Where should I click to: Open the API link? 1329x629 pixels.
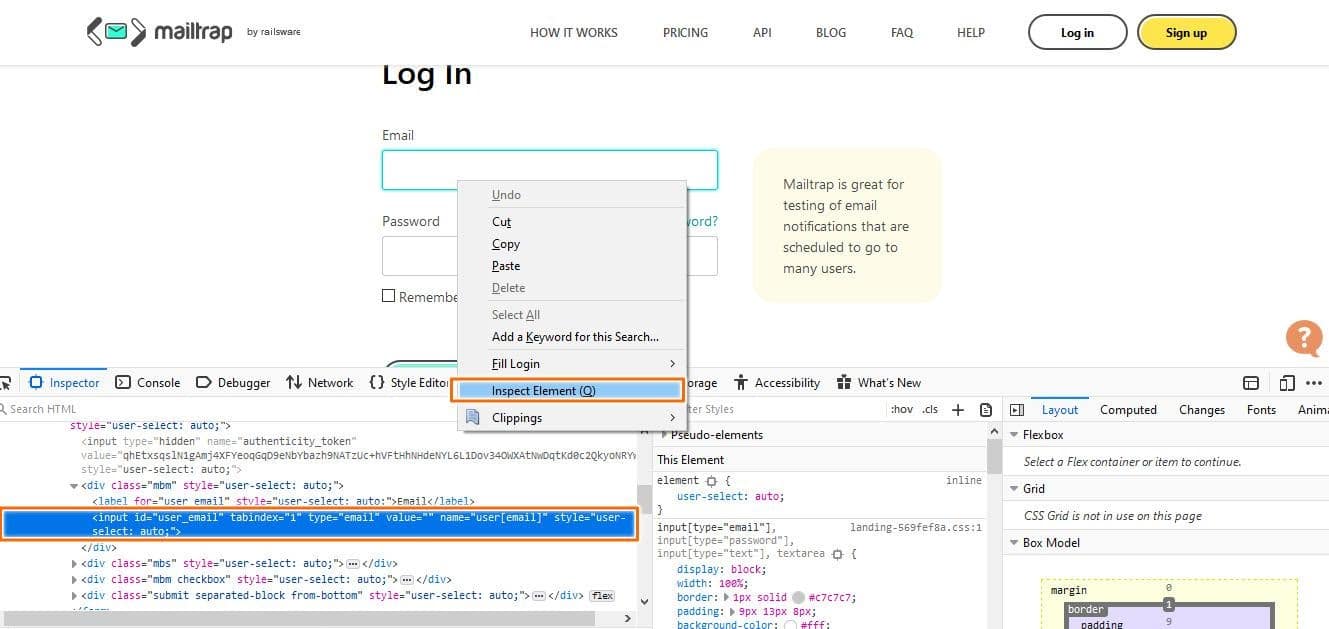point(762,32)
